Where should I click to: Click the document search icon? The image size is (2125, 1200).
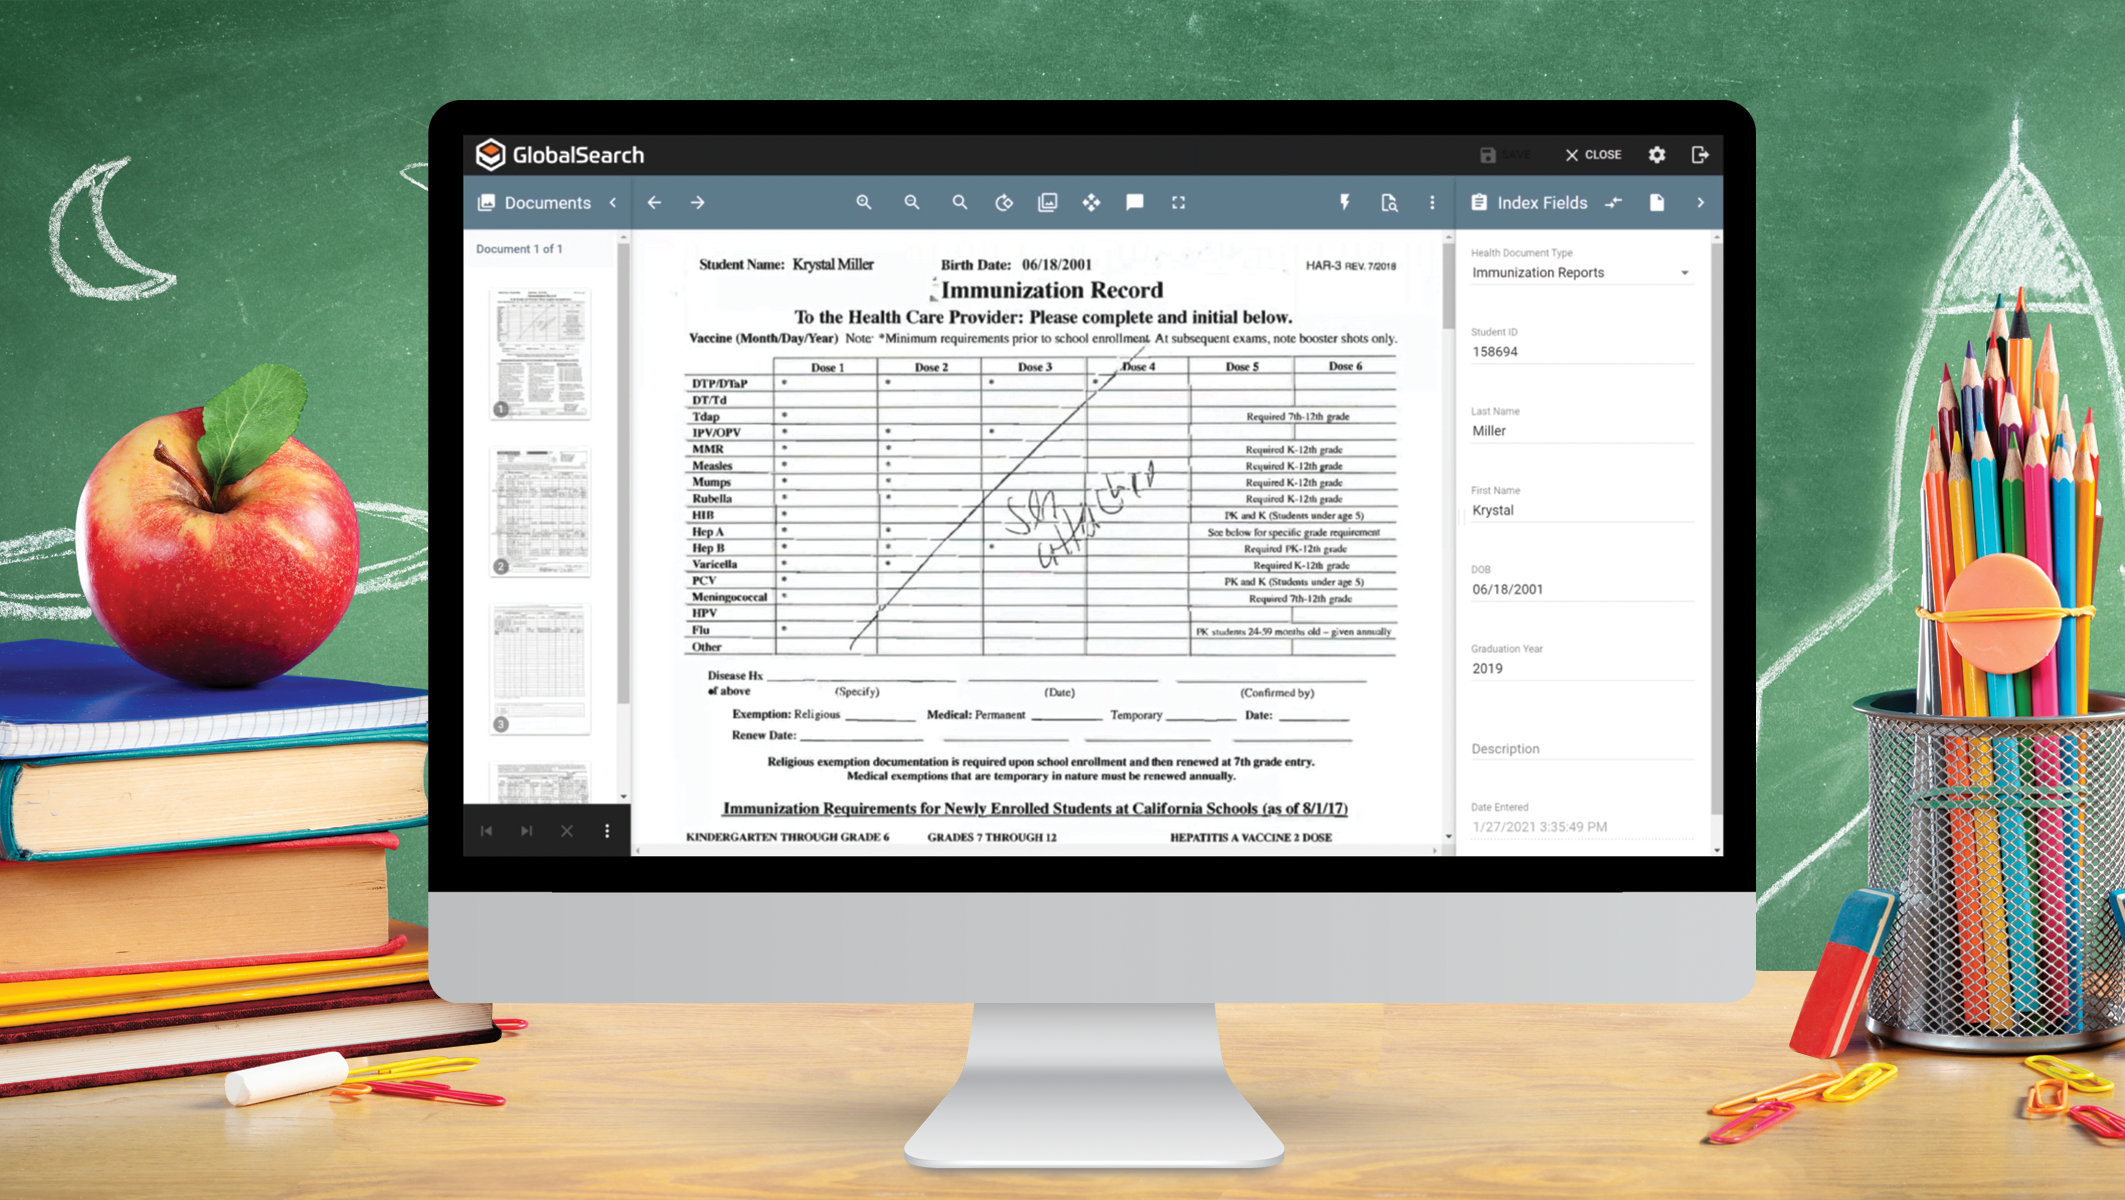[1389, 203]
